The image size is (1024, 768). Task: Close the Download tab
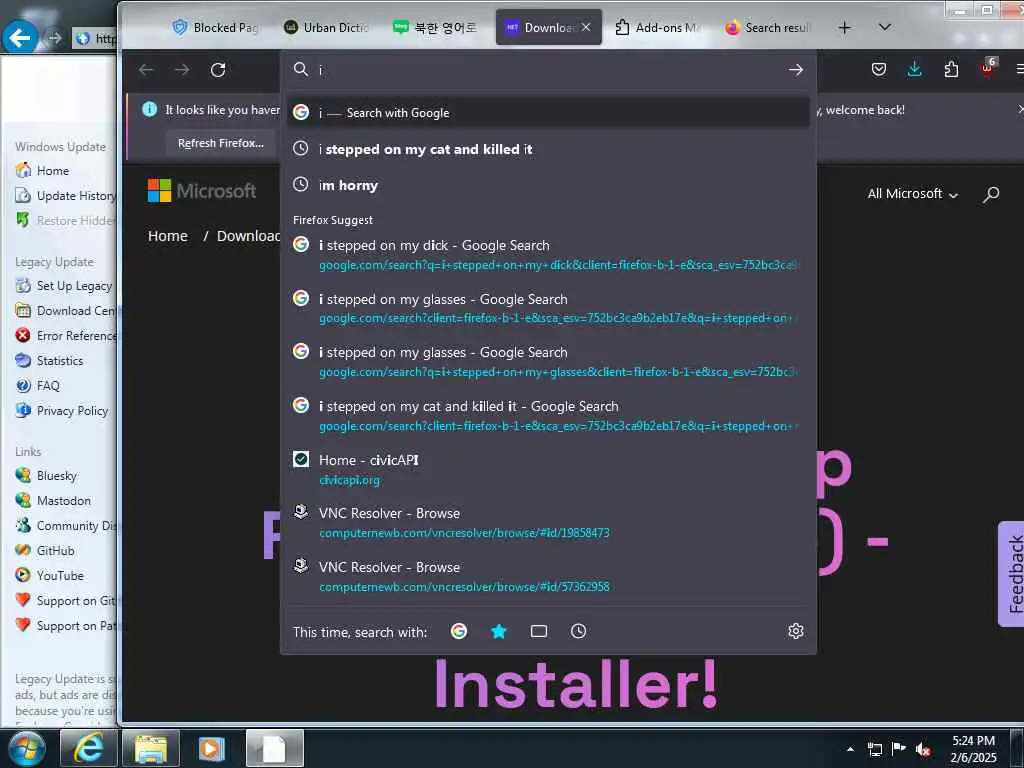(586, 27)
